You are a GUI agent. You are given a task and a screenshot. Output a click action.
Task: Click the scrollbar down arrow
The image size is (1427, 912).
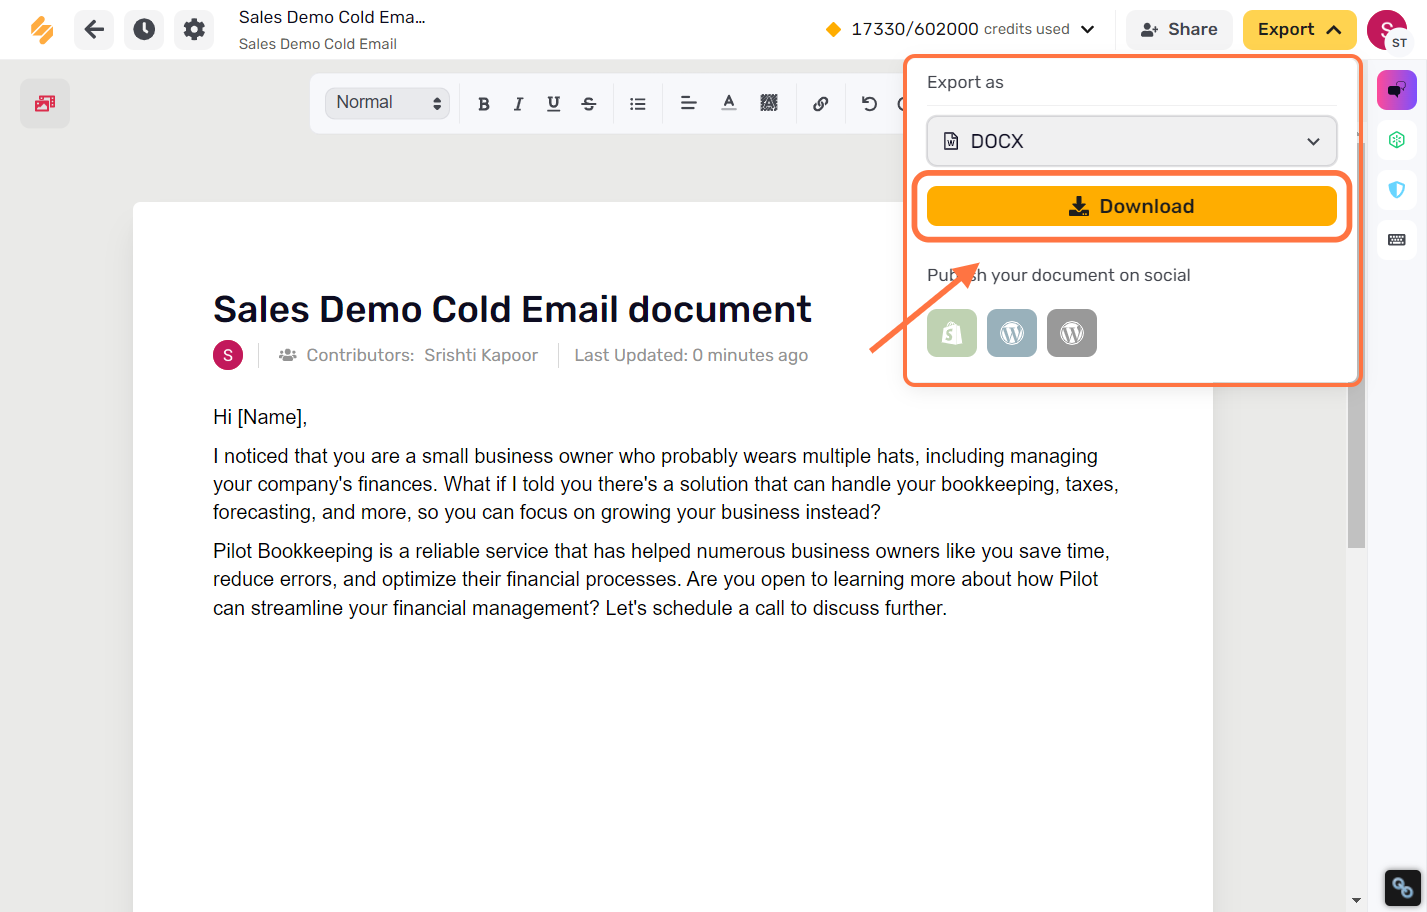click(x=1356, y=901)
